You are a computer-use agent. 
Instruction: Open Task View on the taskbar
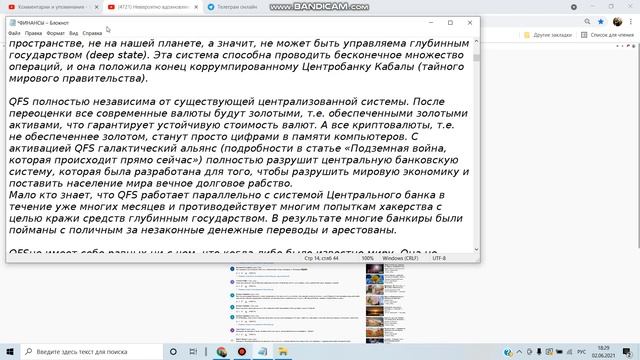(x=193, y=351)
